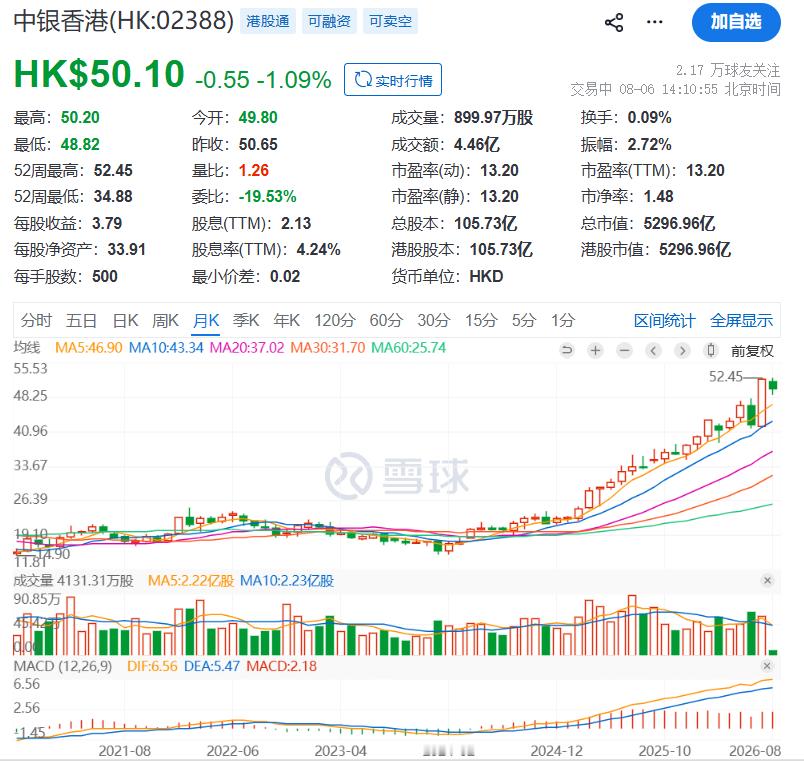Click the share icon
804x765 pixels.
614,22
